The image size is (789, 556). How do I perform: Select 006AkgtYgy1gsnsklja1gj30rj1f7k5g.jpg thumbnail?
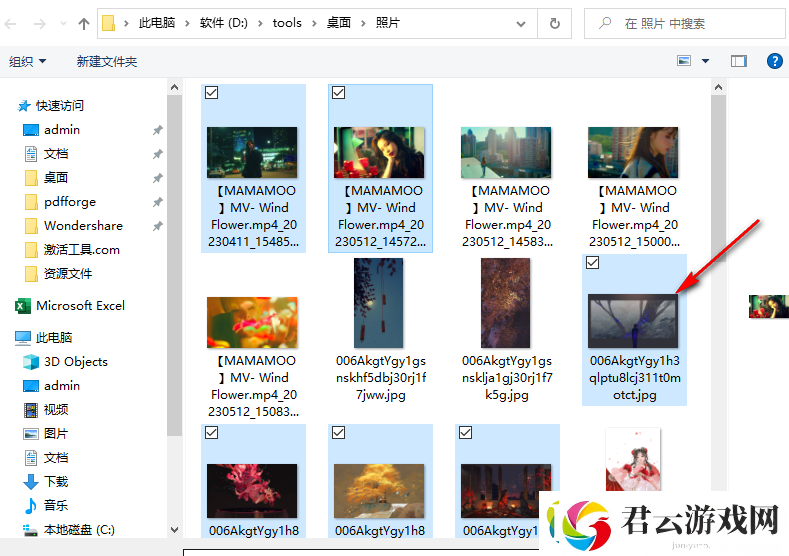tap(505, 303)
